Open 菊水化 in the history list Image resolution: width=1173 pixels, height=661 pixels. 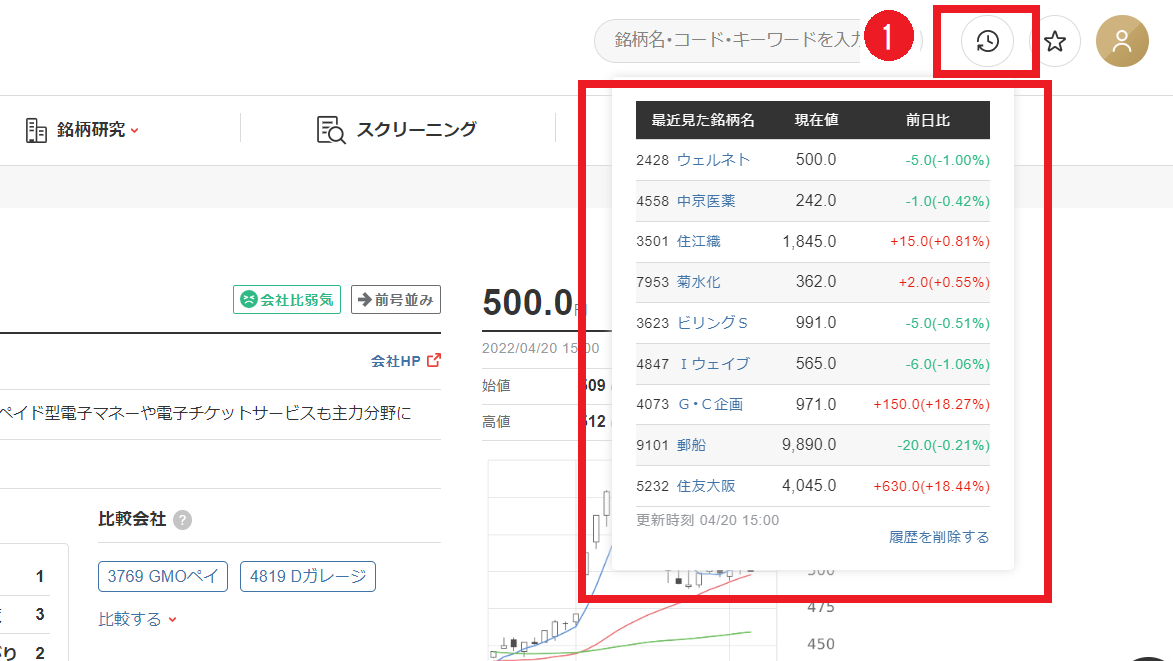tap(699, 282)
